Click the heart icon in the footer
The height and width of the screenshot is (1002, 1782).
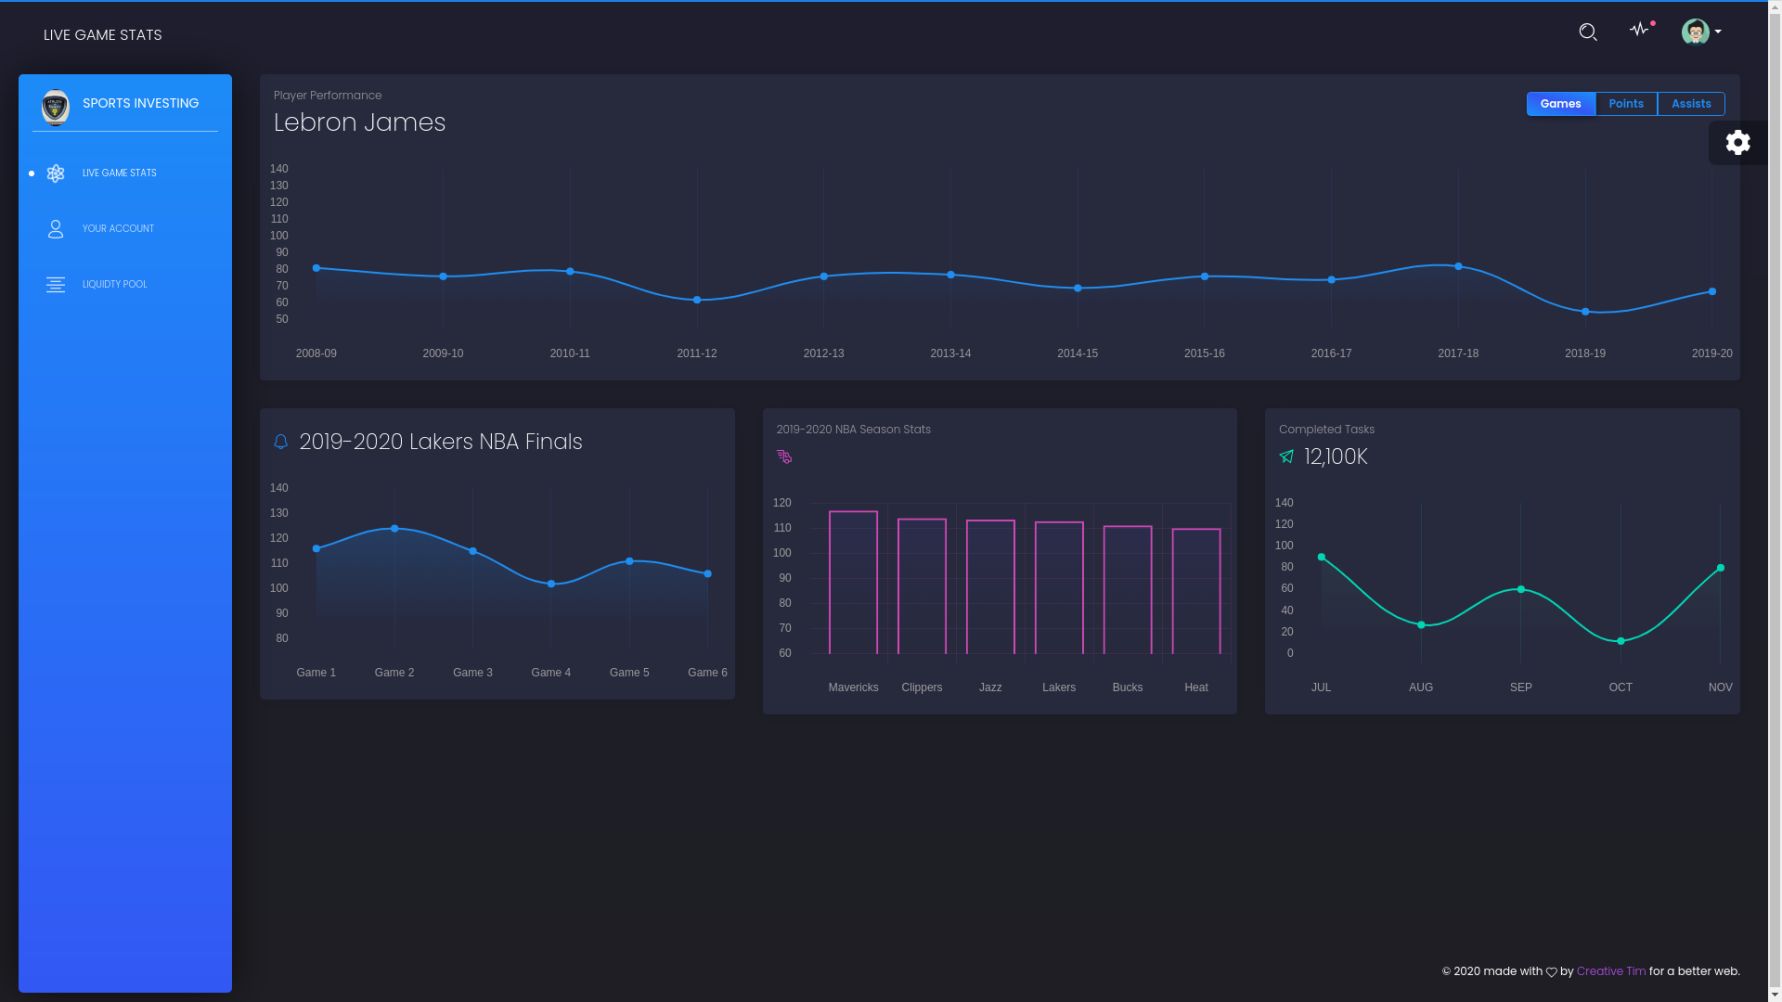(x=1551, y=972)
